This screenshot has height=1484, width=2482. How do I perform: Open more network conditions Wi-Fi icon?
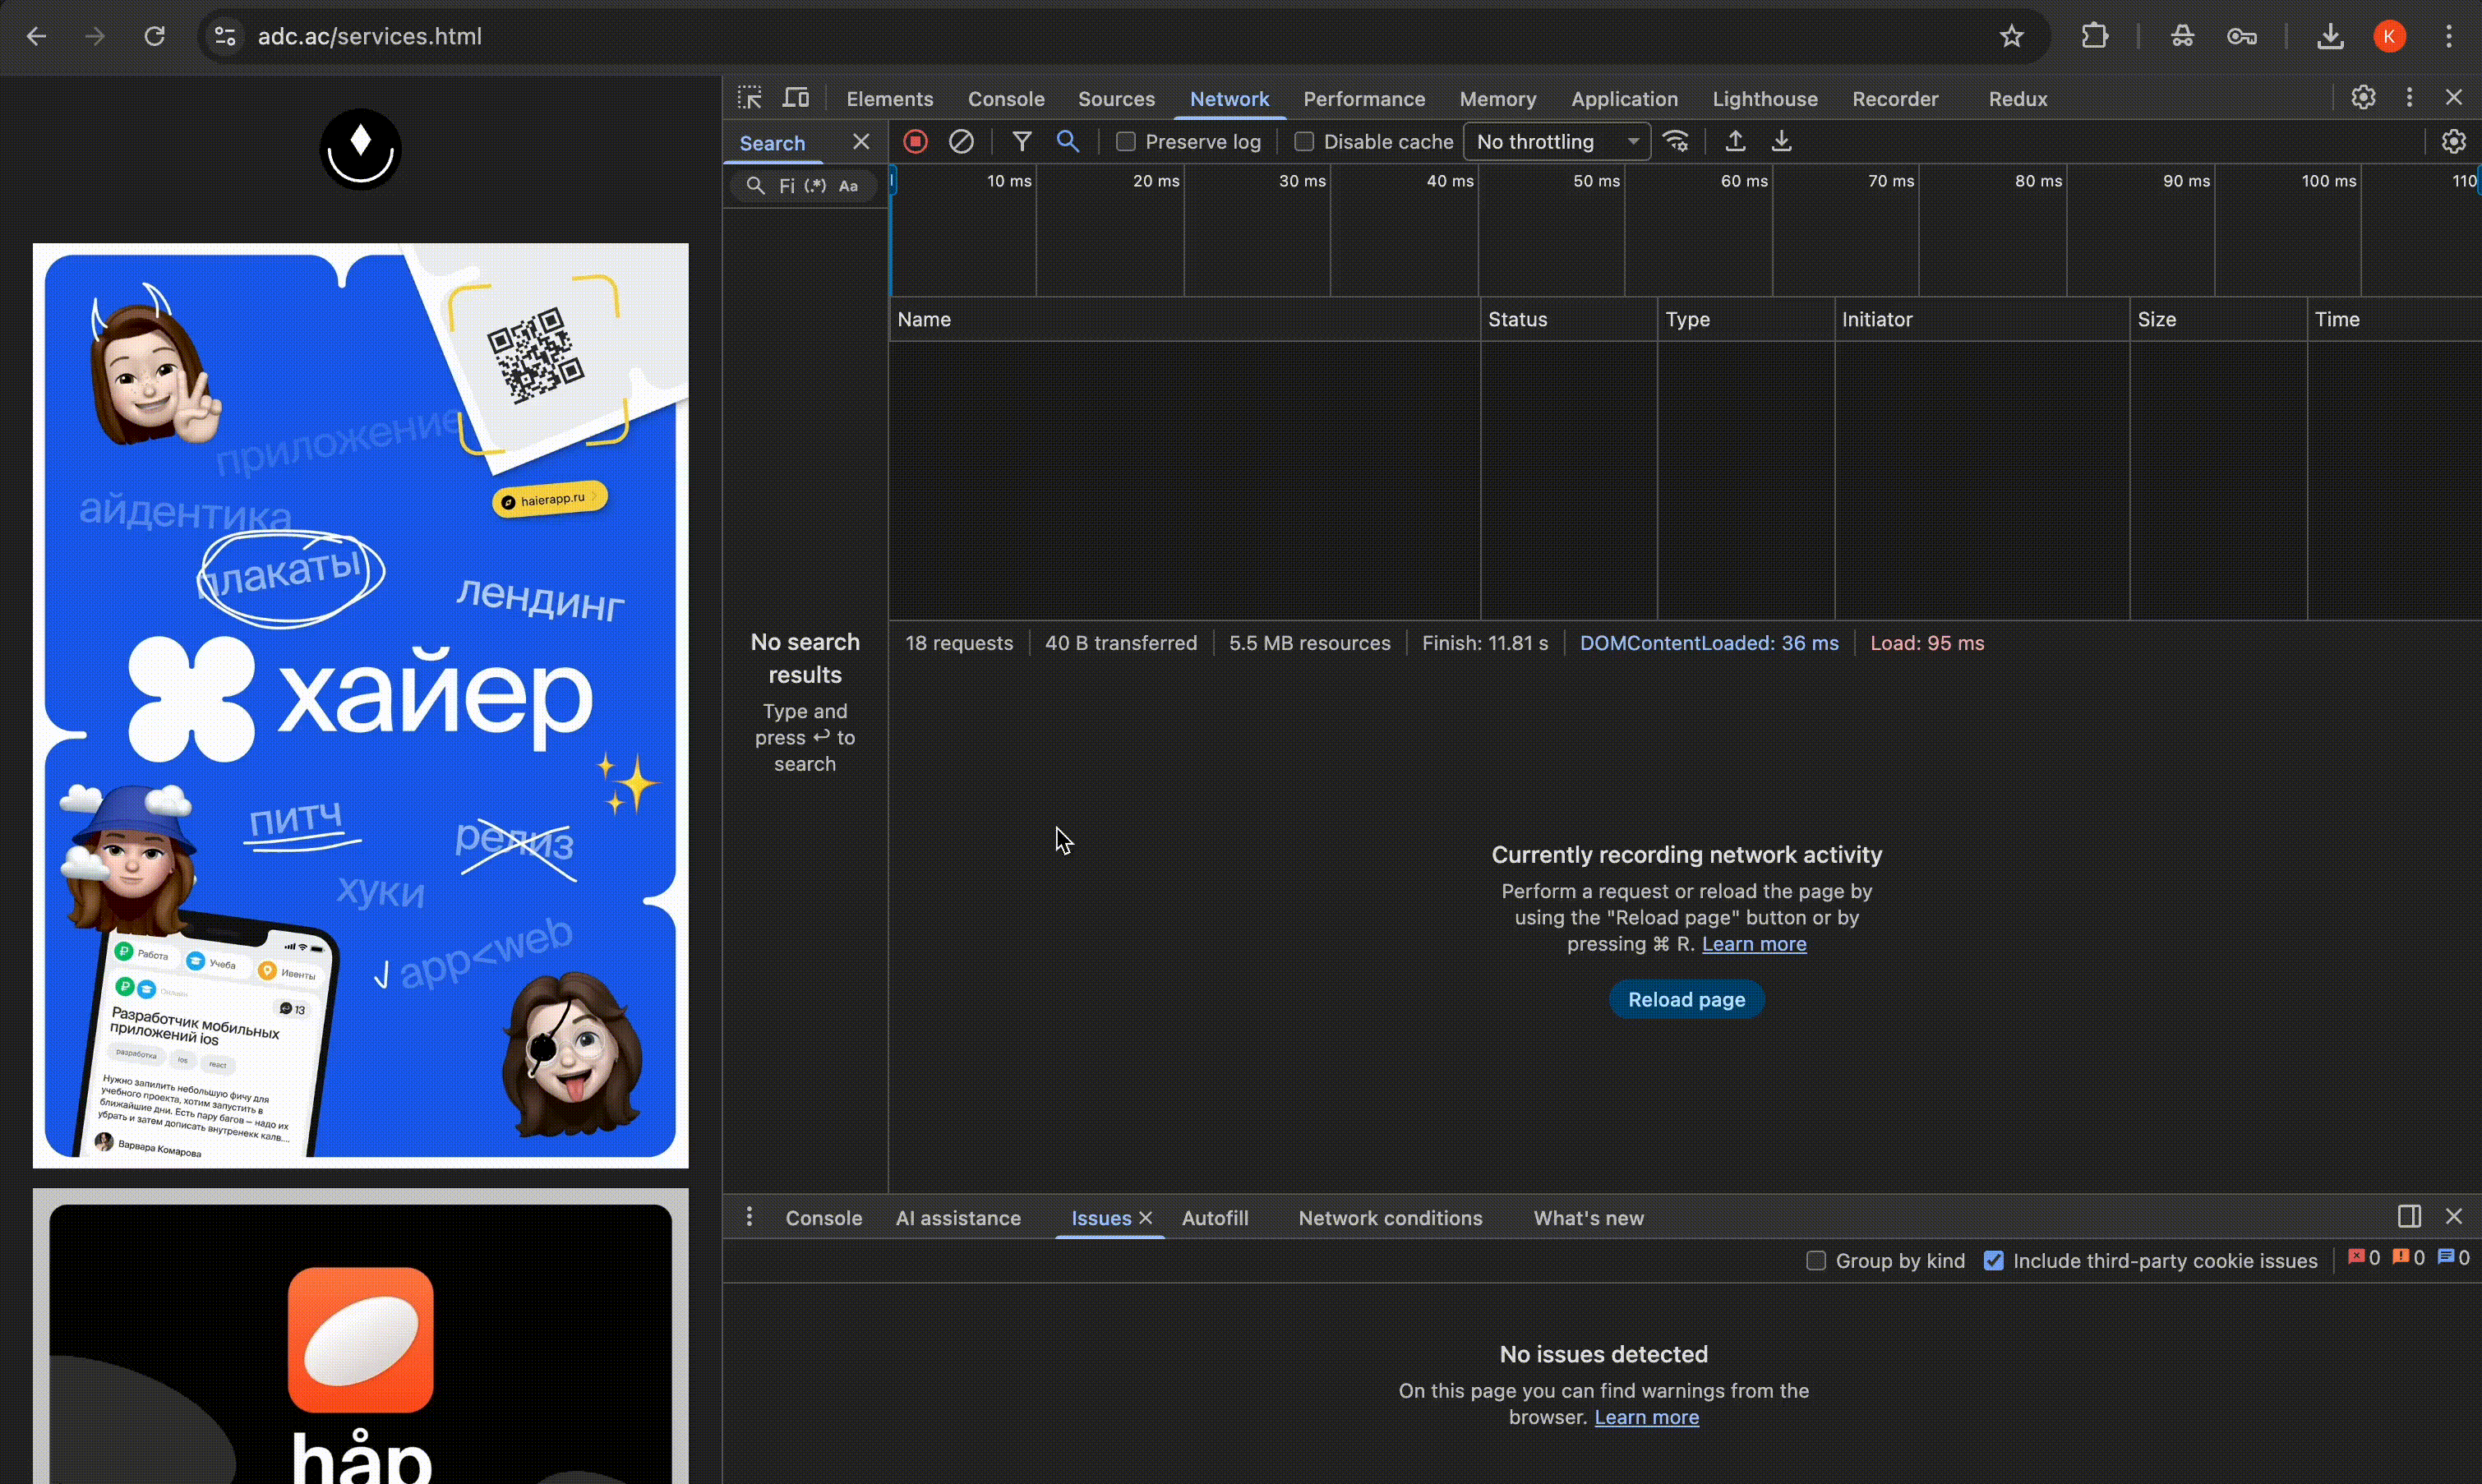click(x=1677, y=142)
